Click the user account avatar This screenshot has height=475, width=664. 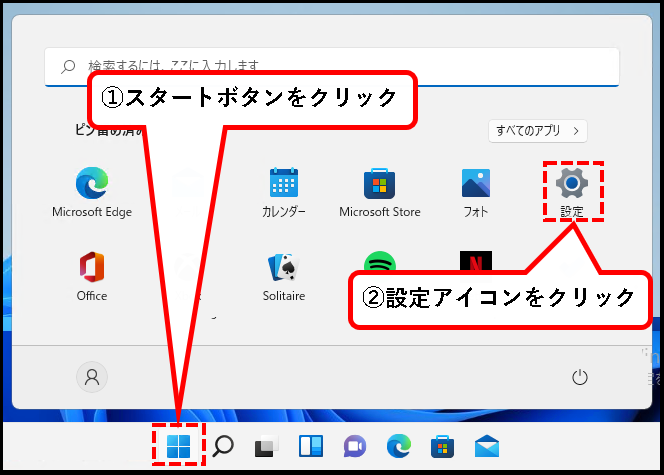(92, 377)
